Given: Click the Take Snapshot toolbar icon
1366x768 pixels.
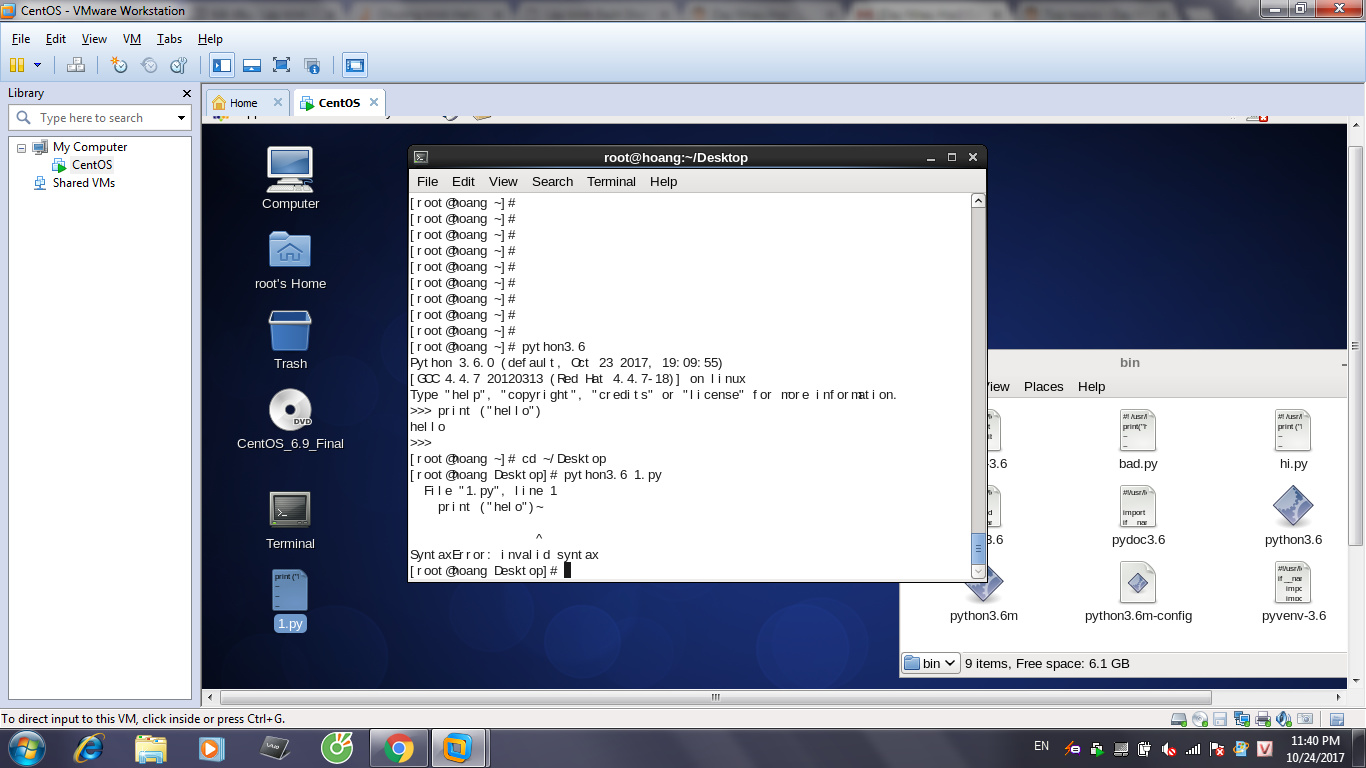Looking at the screenshot, I should pyautogui.click(x=119, y=65).
